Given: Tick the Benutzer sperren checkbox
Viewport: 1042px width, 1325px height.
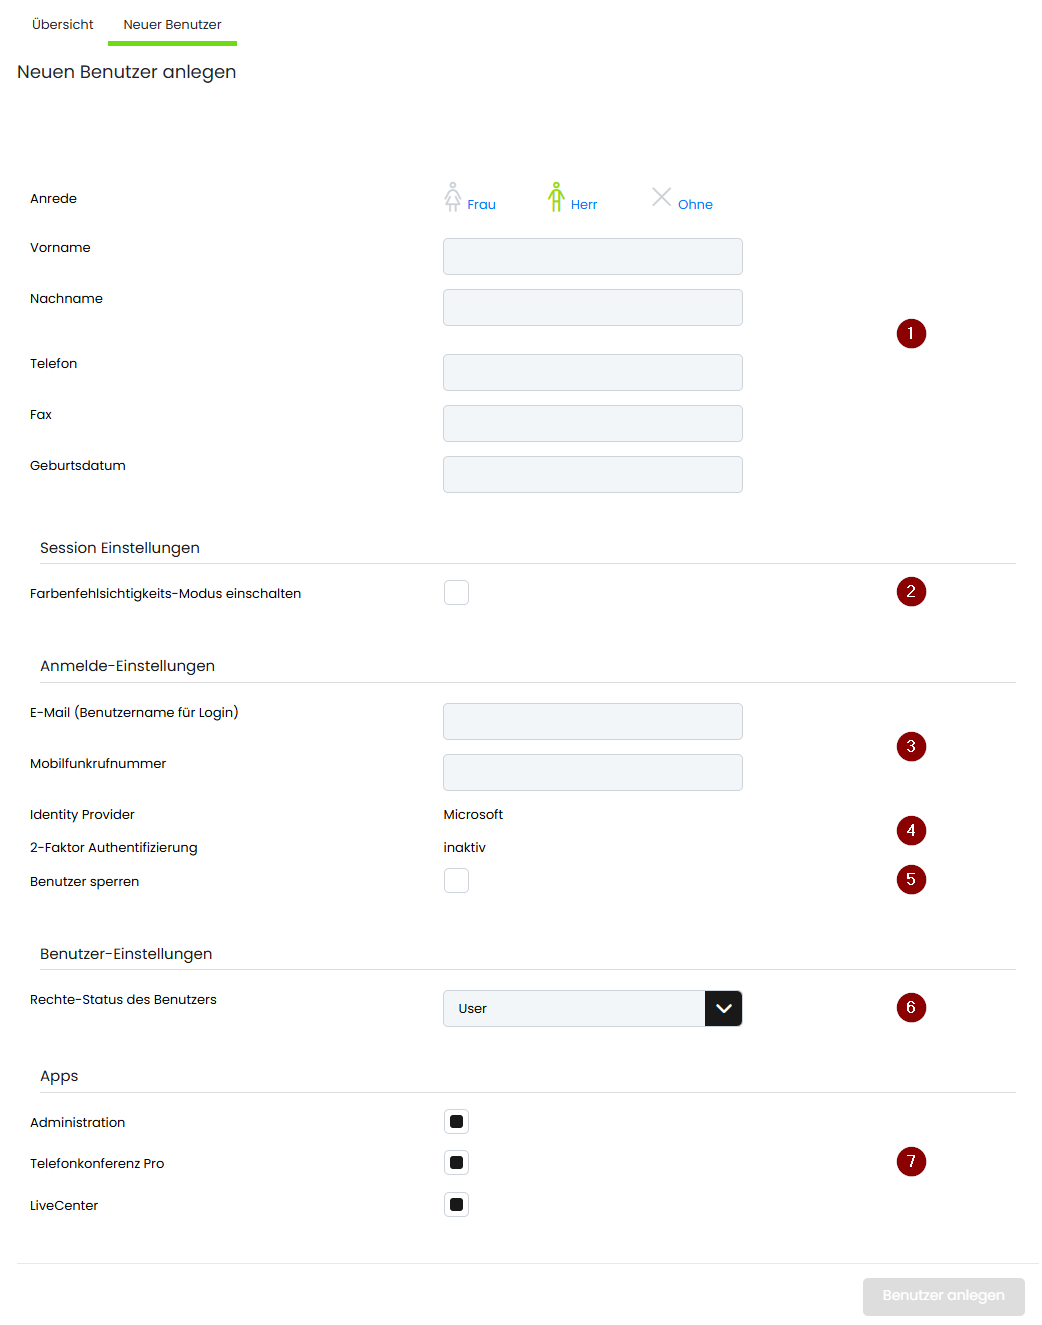Looking at the screenshot, I should coord(456,880).
